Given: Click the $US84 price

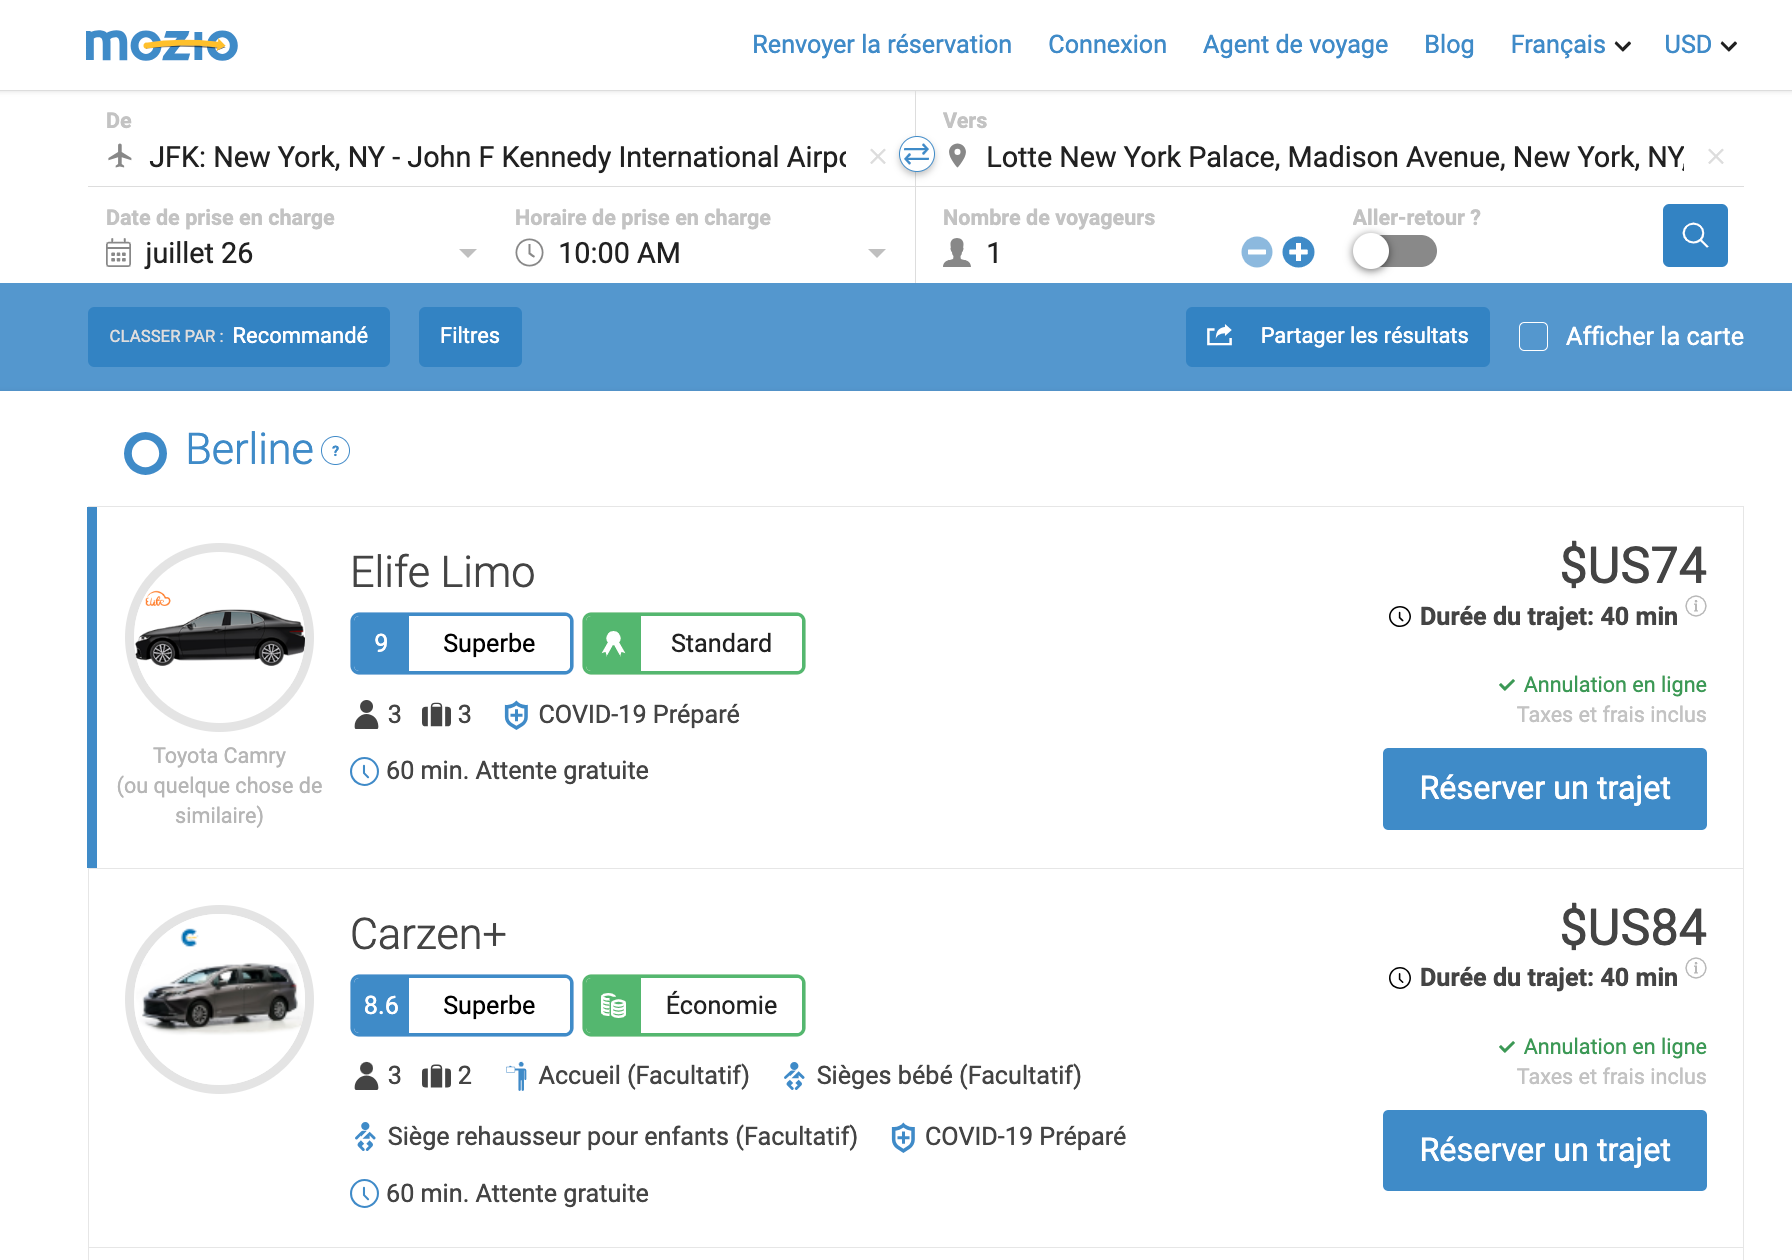Looking at the screenshot, I should (x=1633, y=927).
